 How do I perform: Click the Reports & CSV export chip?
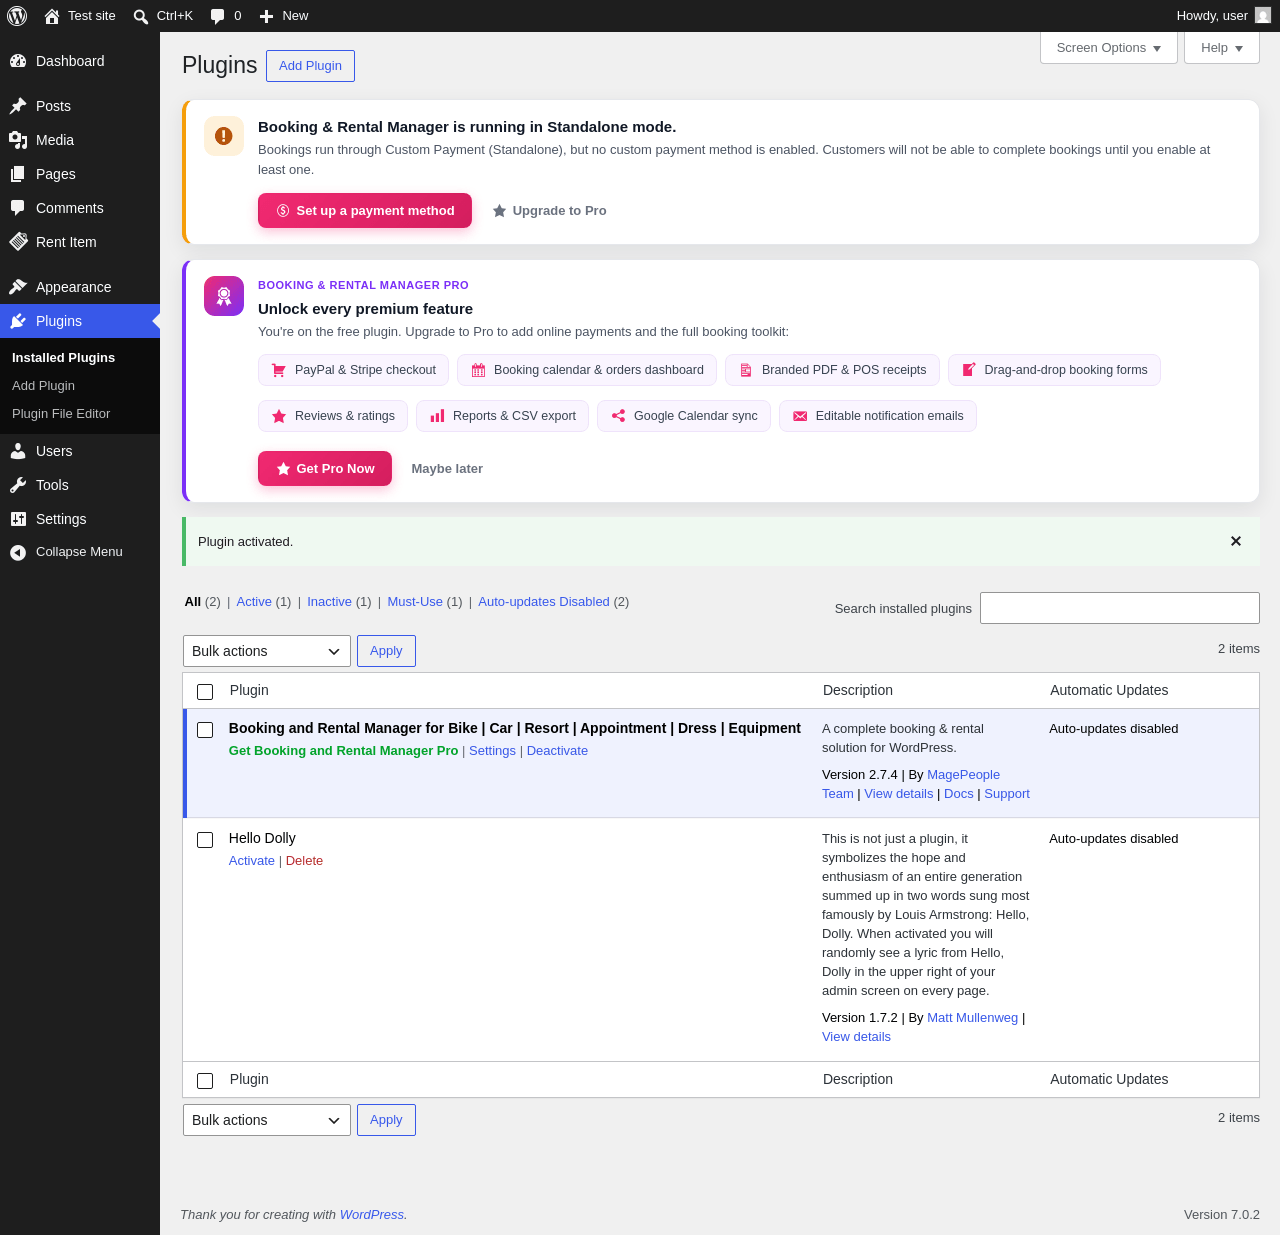502,416
